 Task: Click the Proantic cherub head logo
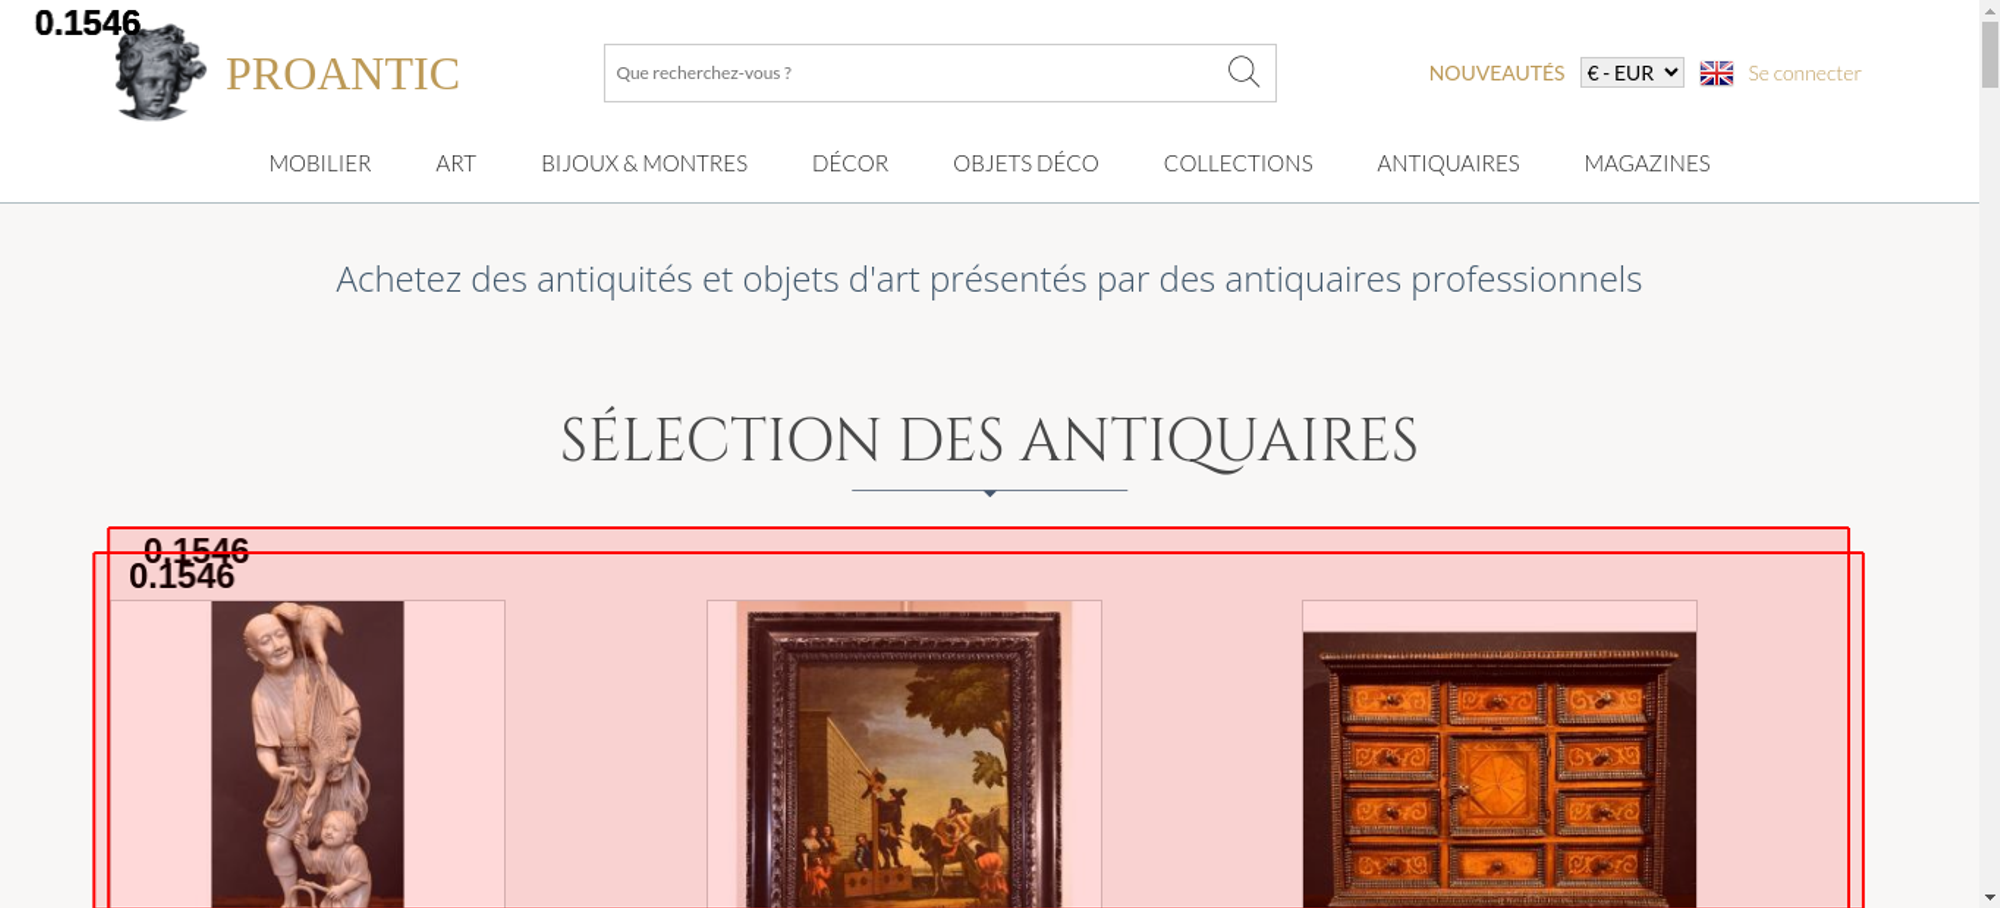tap(160, 72)
